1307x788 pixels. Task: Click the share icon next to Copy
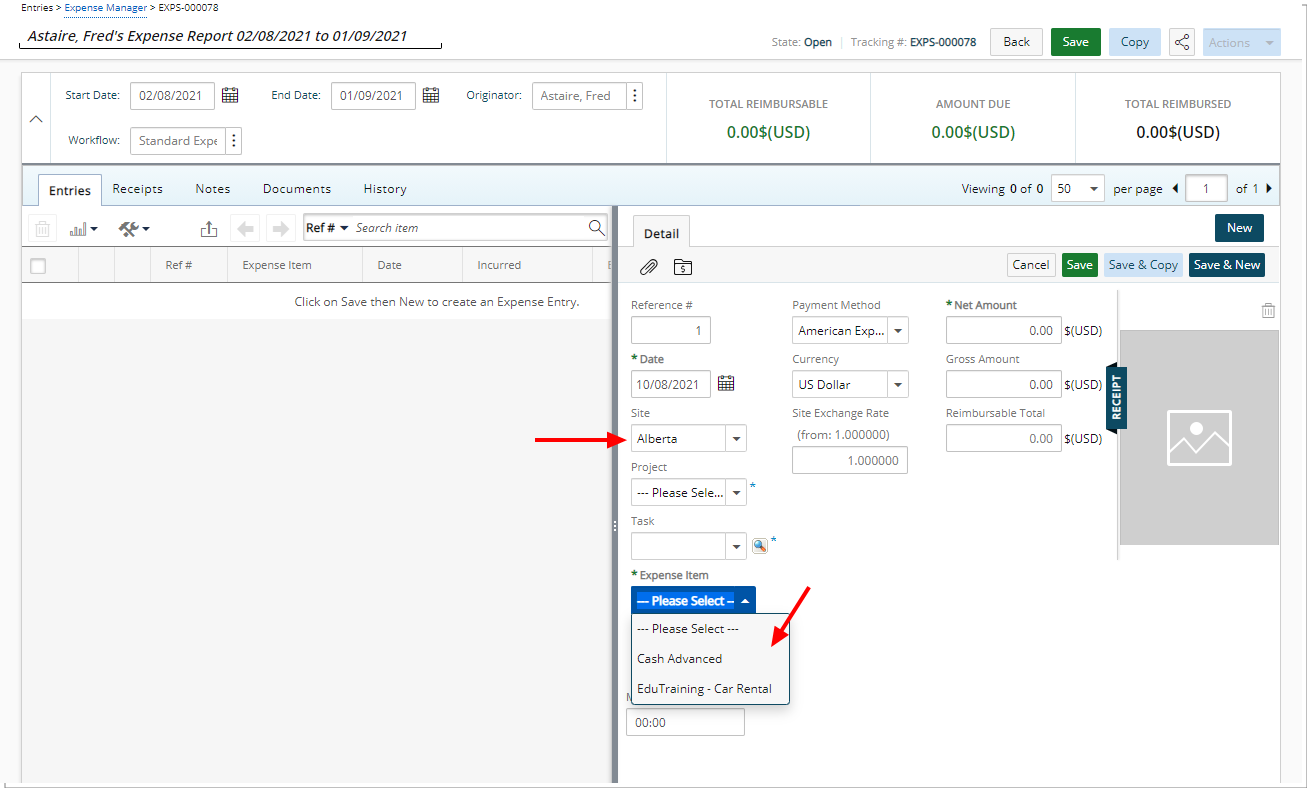tap(1182, 42)
